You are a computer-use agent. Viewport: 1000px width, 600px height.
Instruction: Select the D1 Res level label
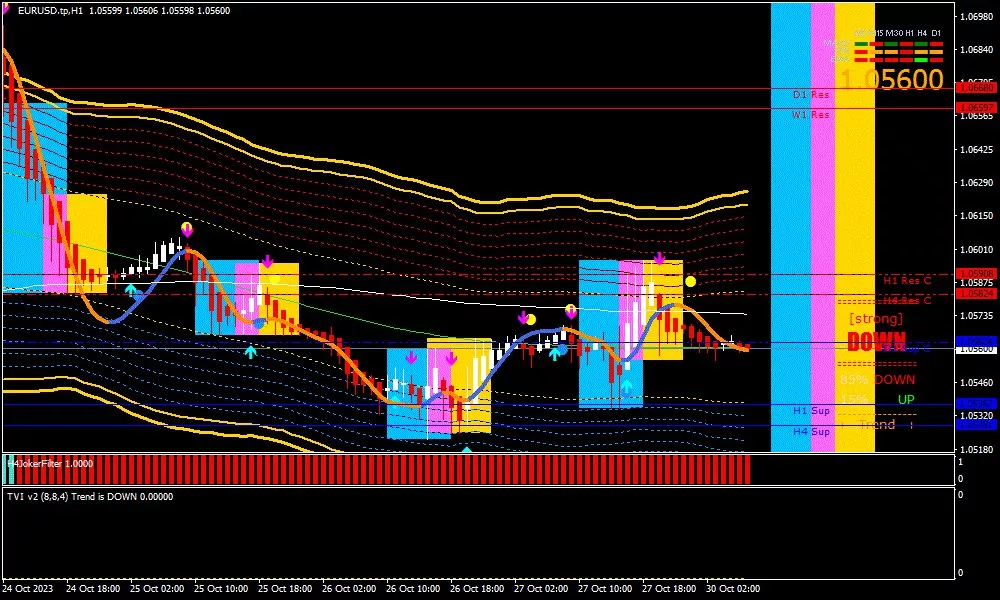(811, 94)
